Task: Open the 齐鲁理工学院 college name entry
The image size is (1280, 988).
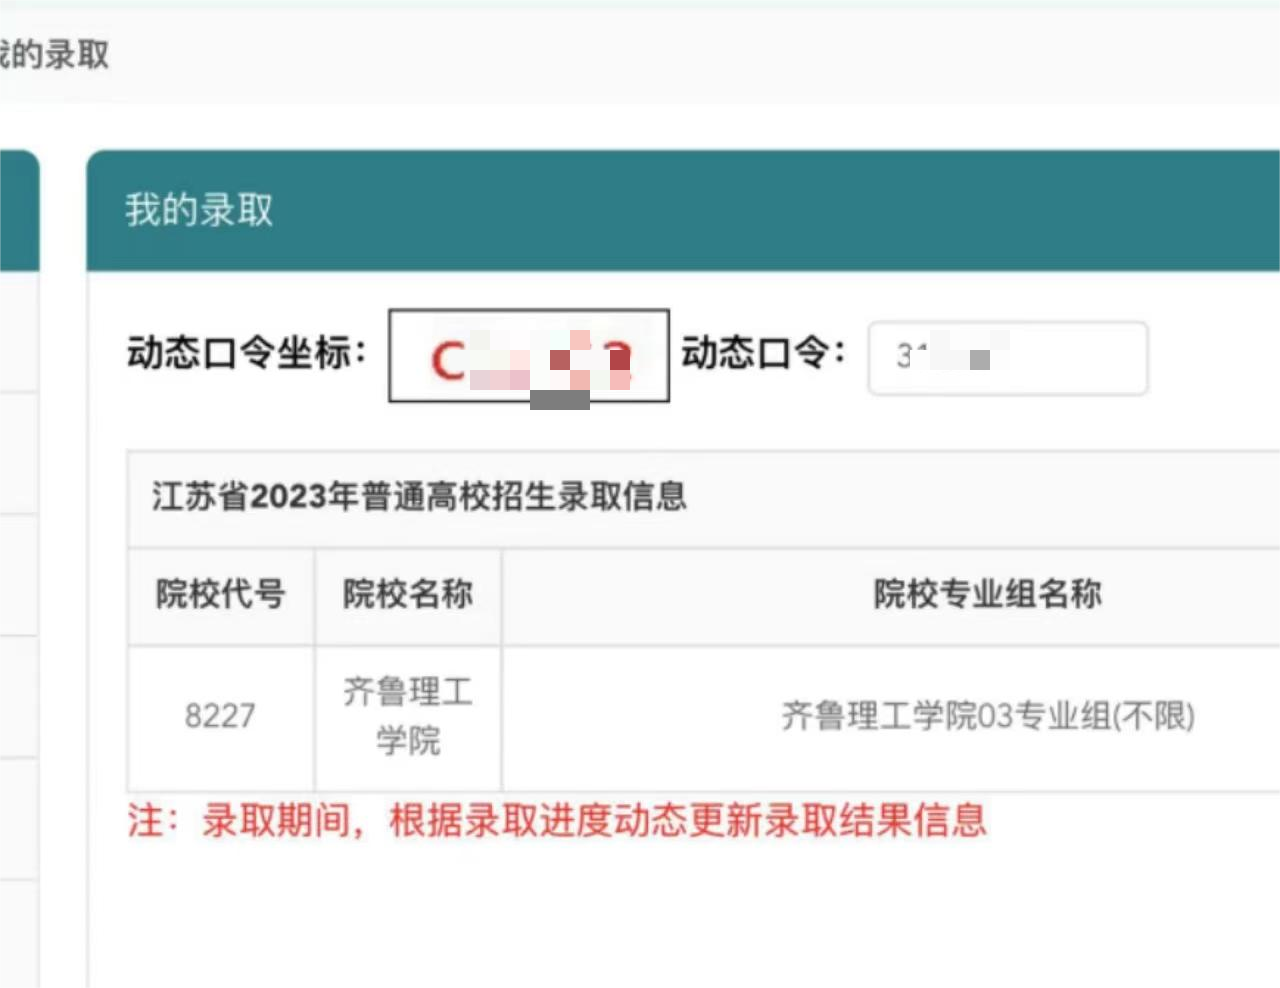Action: (x=407, y=716)
